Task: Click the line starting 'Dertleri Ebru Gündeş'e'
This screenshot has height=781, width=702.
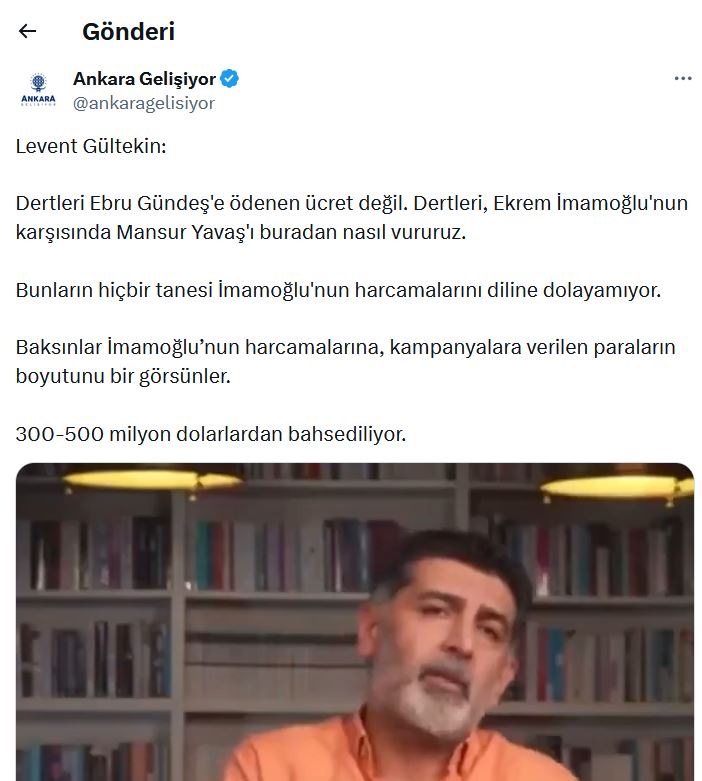Action: (352, 203)
